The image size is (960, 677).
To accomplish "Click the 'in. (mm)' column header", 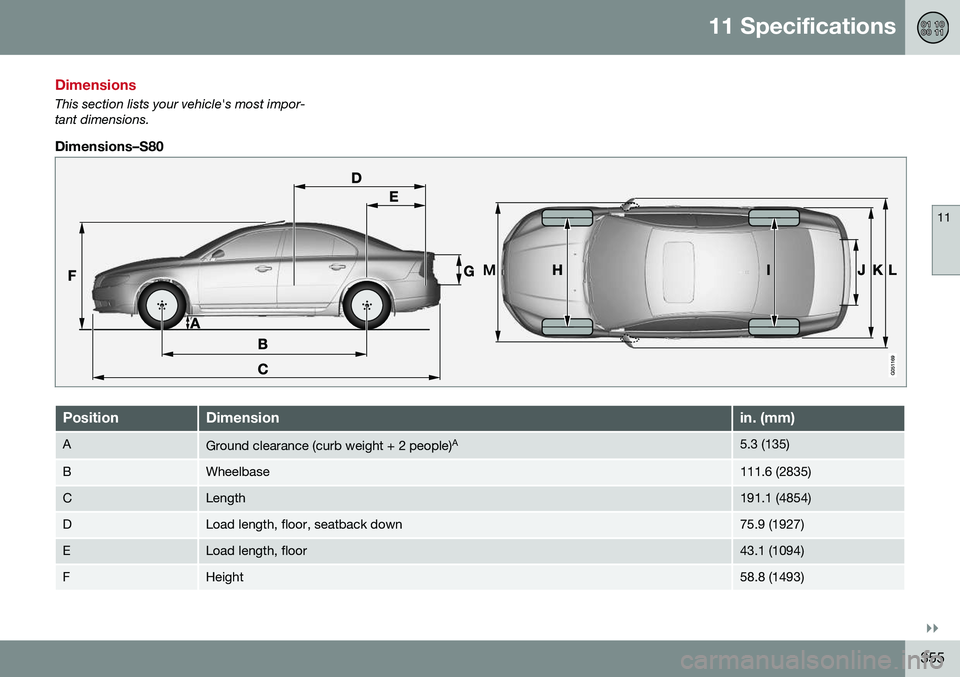I will pyautogui.click(x=818, y=418).
